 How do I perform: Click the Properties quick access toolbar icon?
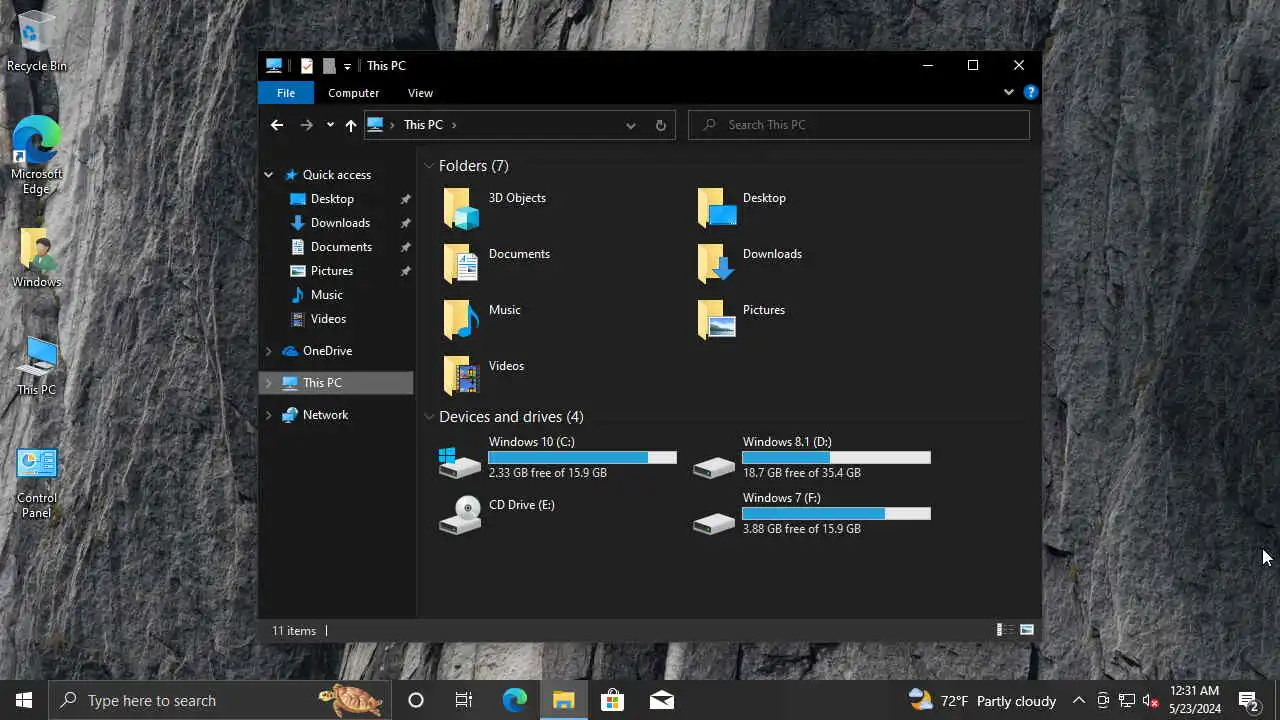point(307,66)
